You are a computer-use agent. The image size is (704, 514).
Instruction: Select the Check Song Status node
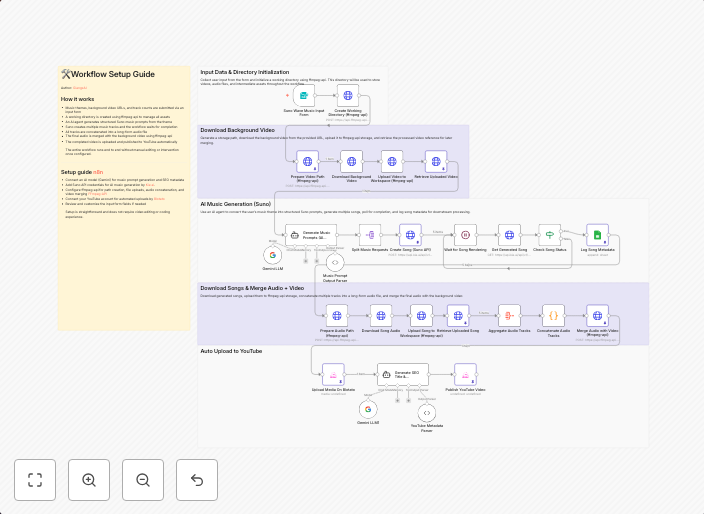tap(551, 234)
